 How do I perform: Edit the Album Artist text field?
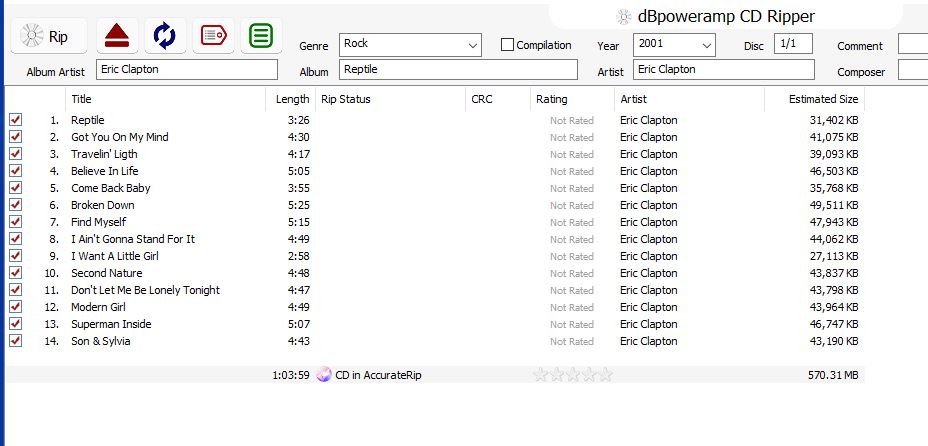point(186,70)
